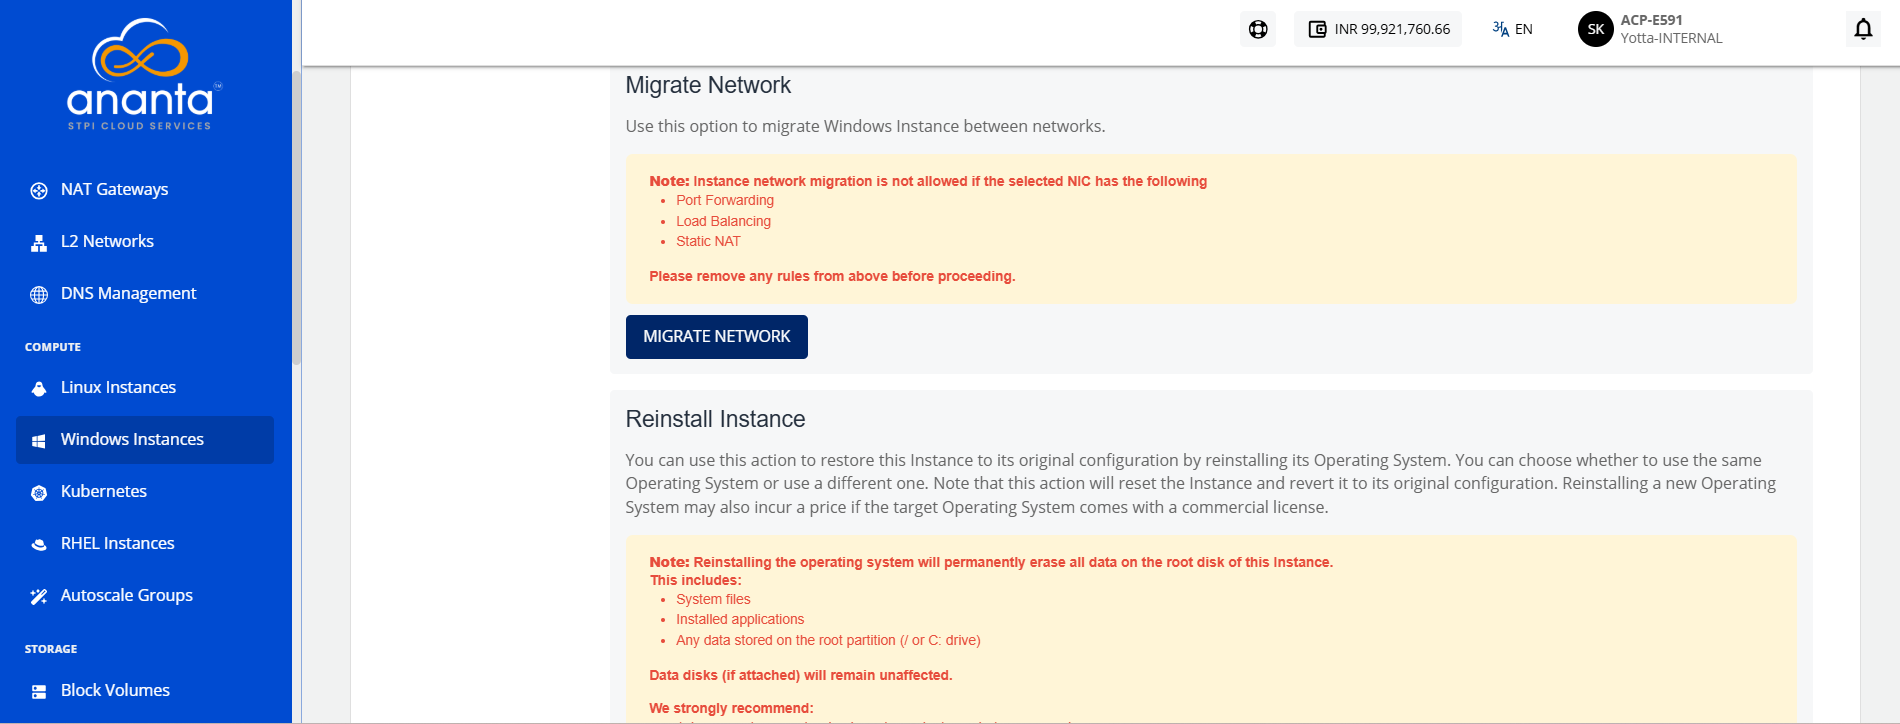Screen dimensions: 1900x724
Task: Click the sidebar scrollbar thumb
Action: 296,218
